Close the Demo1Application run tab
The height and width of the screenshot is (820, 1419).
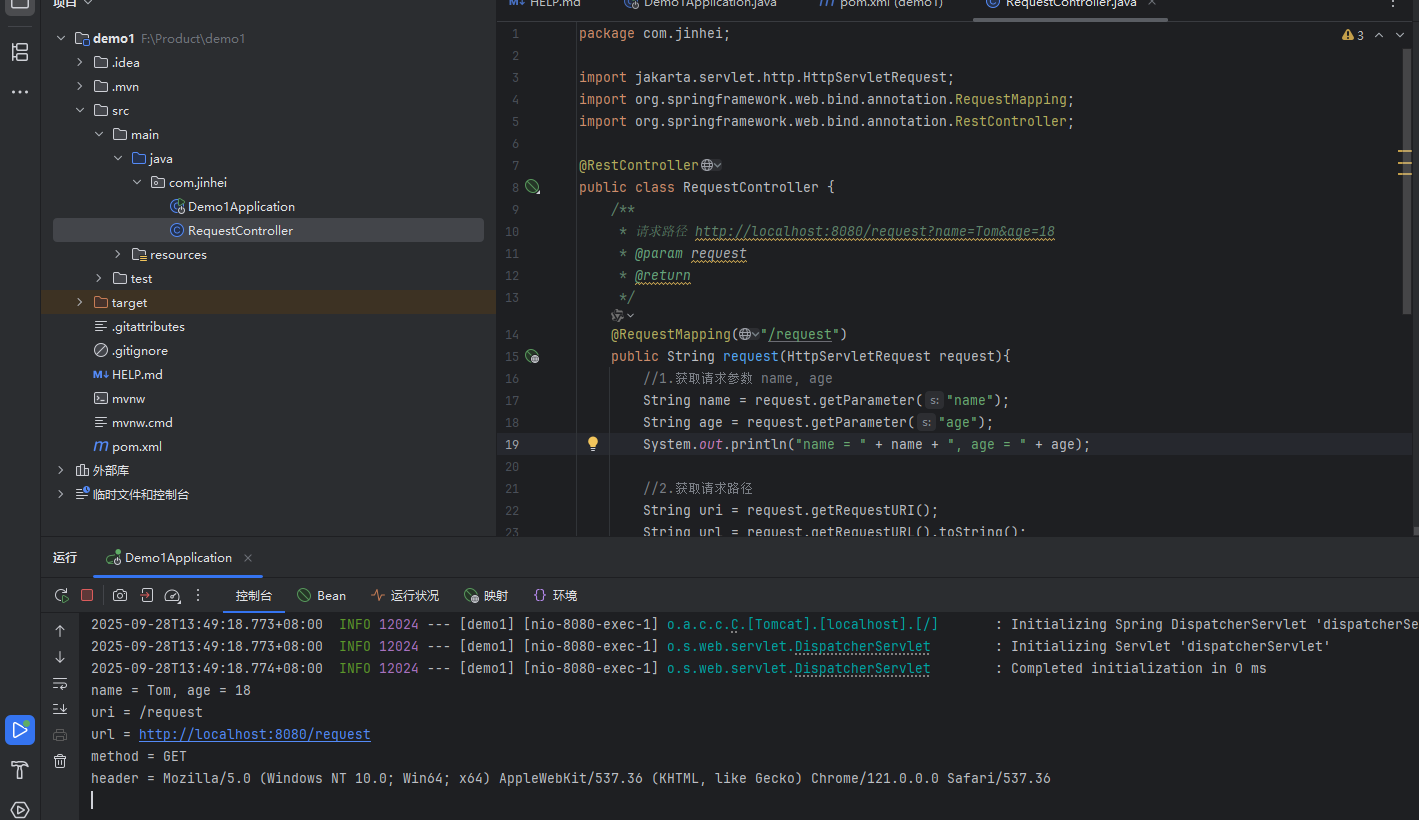[x=248, y=558]
